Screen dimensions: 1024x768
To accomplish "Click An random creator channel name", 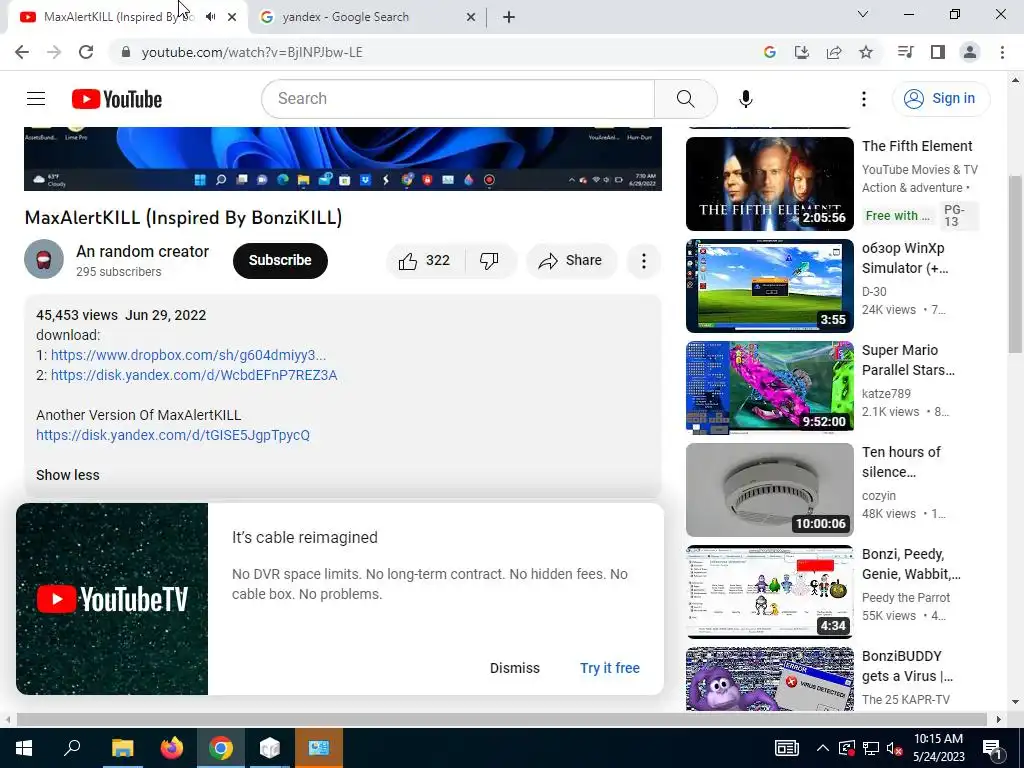I will click(x=142, y=251).
